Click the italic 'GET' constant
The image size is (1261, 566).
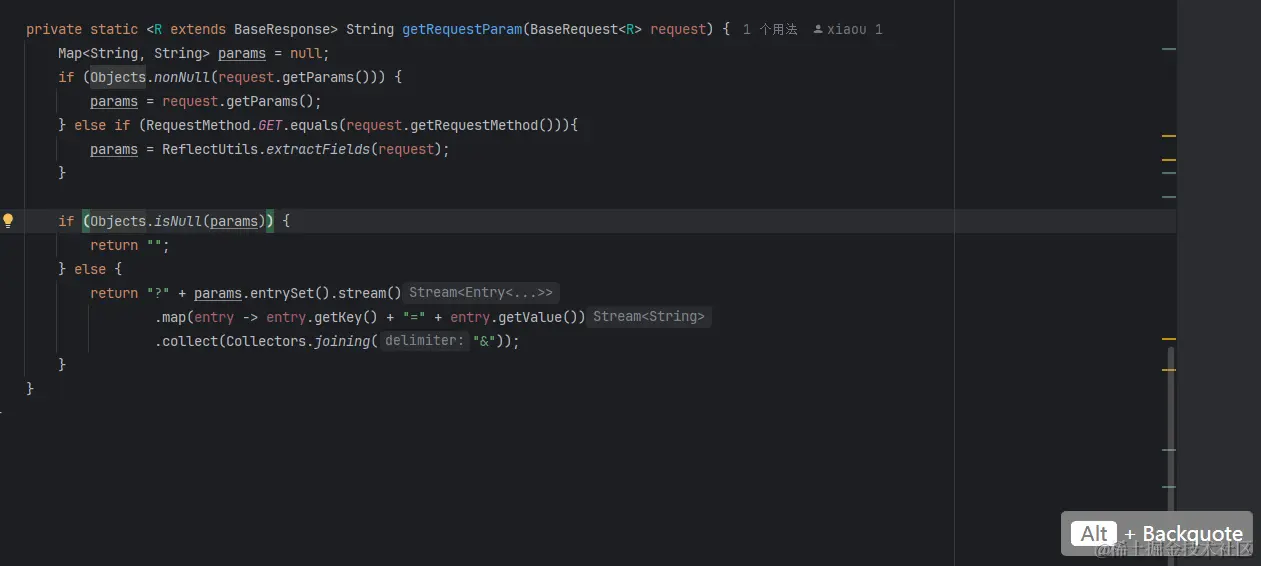pos(270,125)
